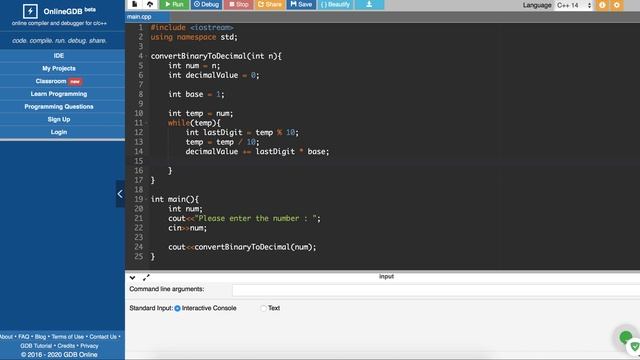Open the Contact Us footer link
This screenshot has width=640, height=360.
coord(103,337)
